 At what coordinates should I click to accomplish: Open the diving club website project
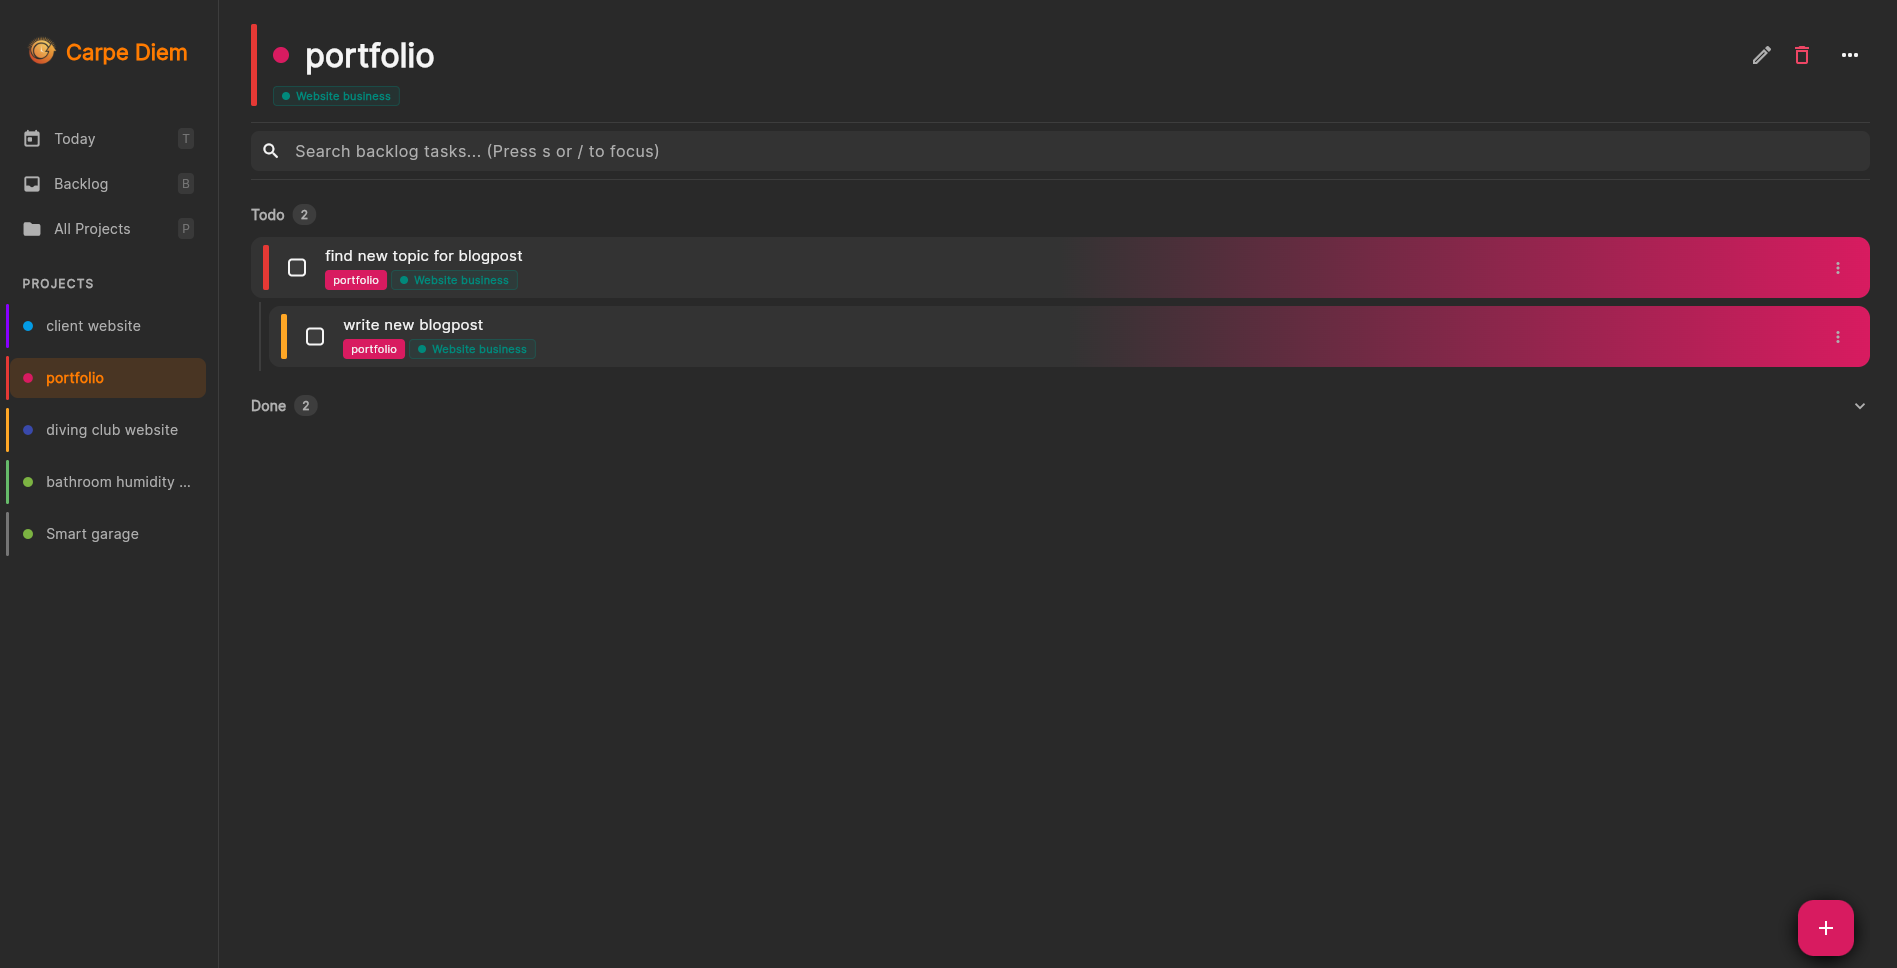click(111, 430)
